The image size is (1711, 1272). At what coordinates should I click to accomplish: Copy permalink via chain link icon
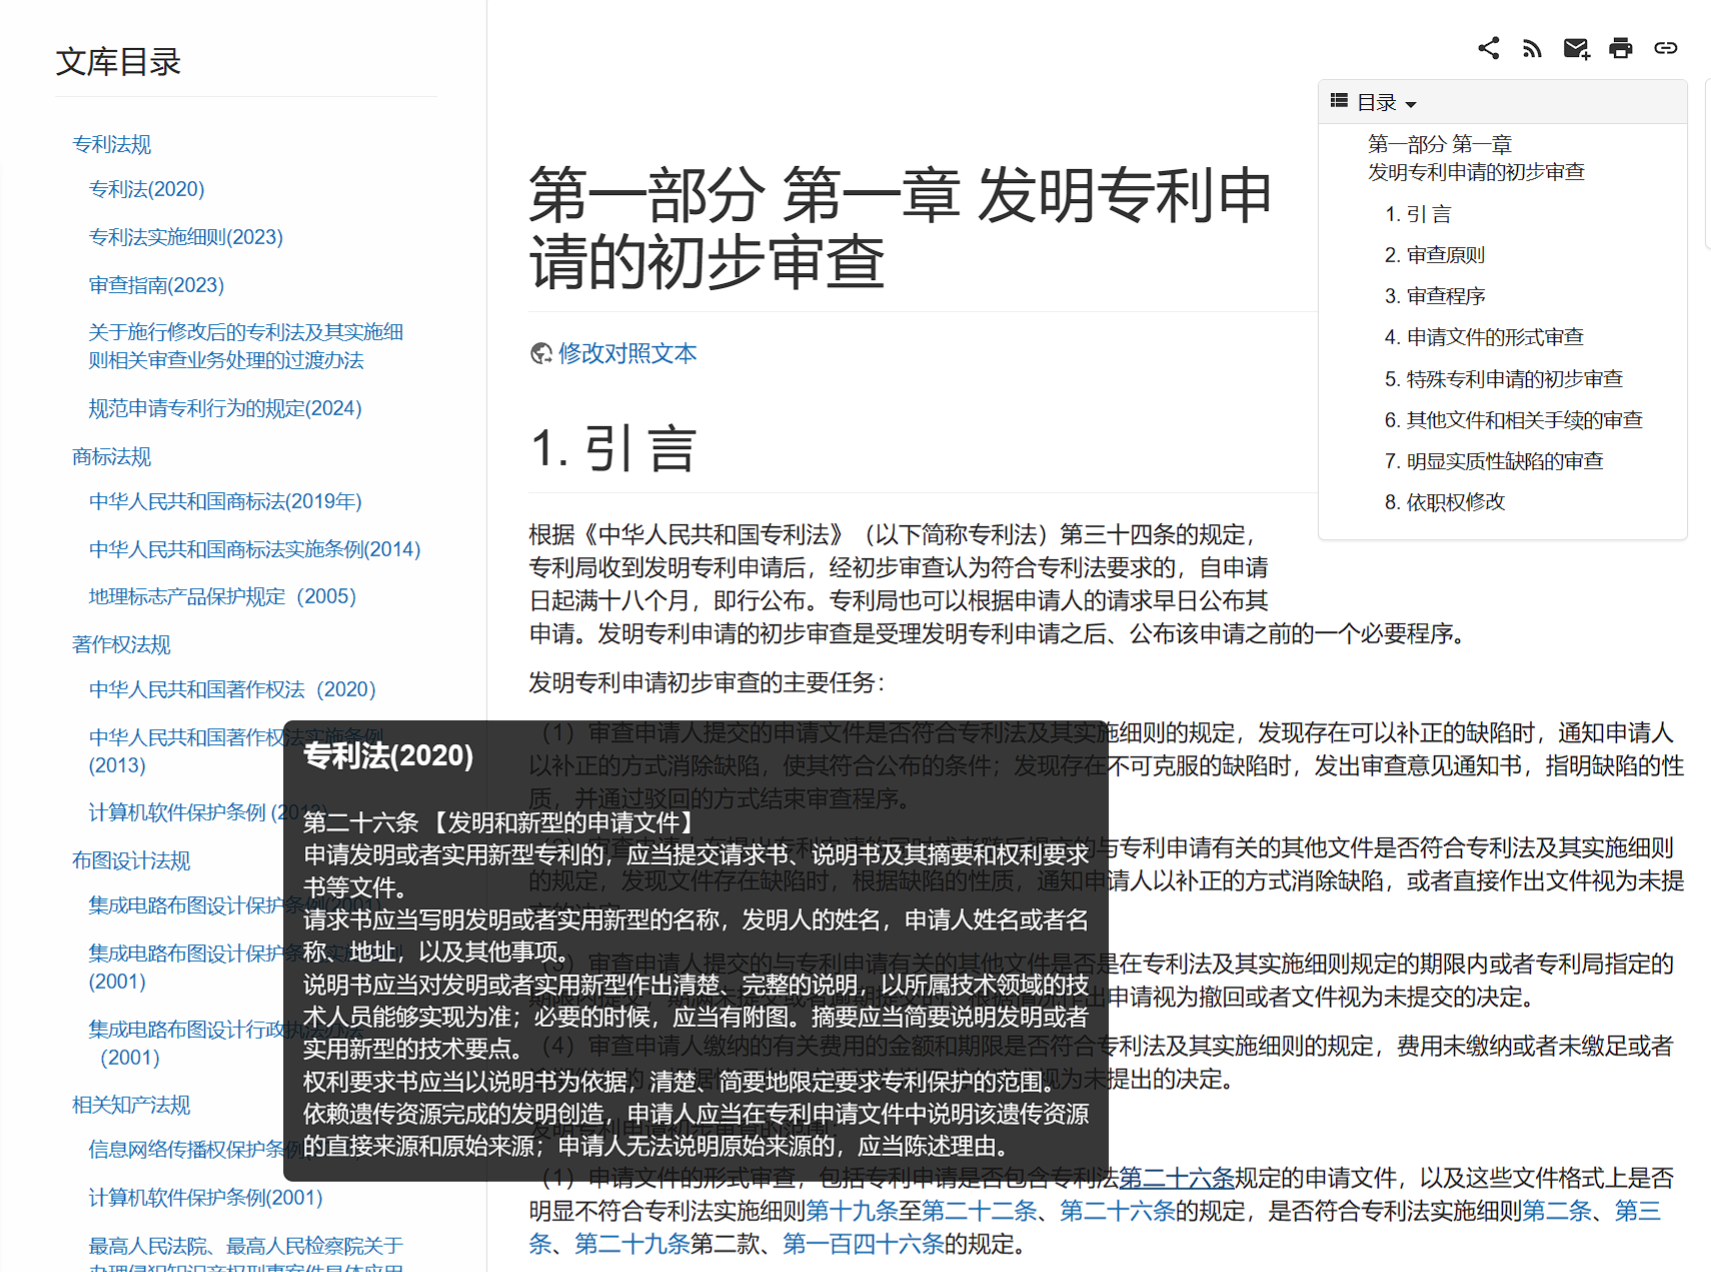1665,48
